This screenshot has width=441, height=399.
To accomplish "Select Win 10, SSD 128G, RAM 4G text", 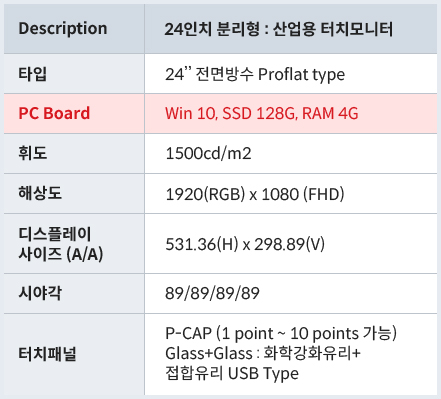I will click(262, 113).
